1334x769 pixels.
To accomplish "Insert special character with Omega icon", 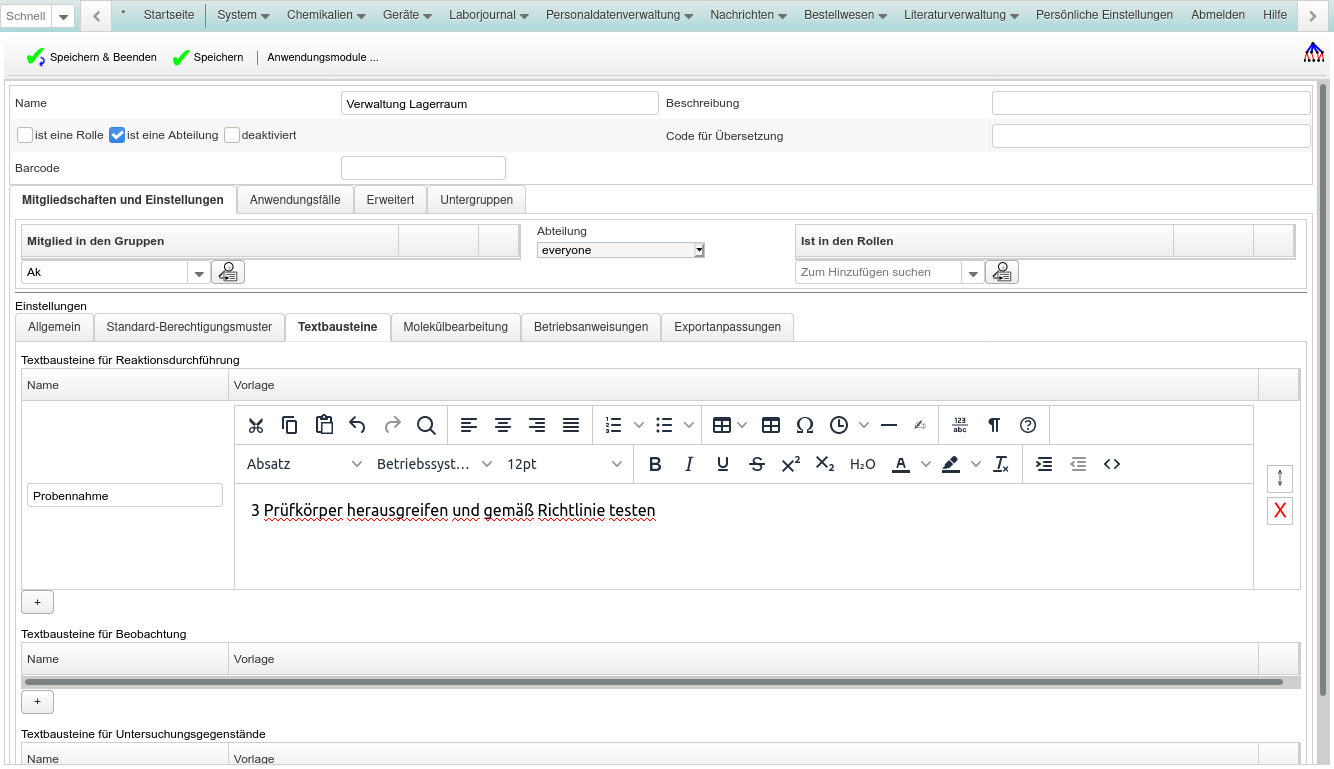I will click(x=805, y=425).
